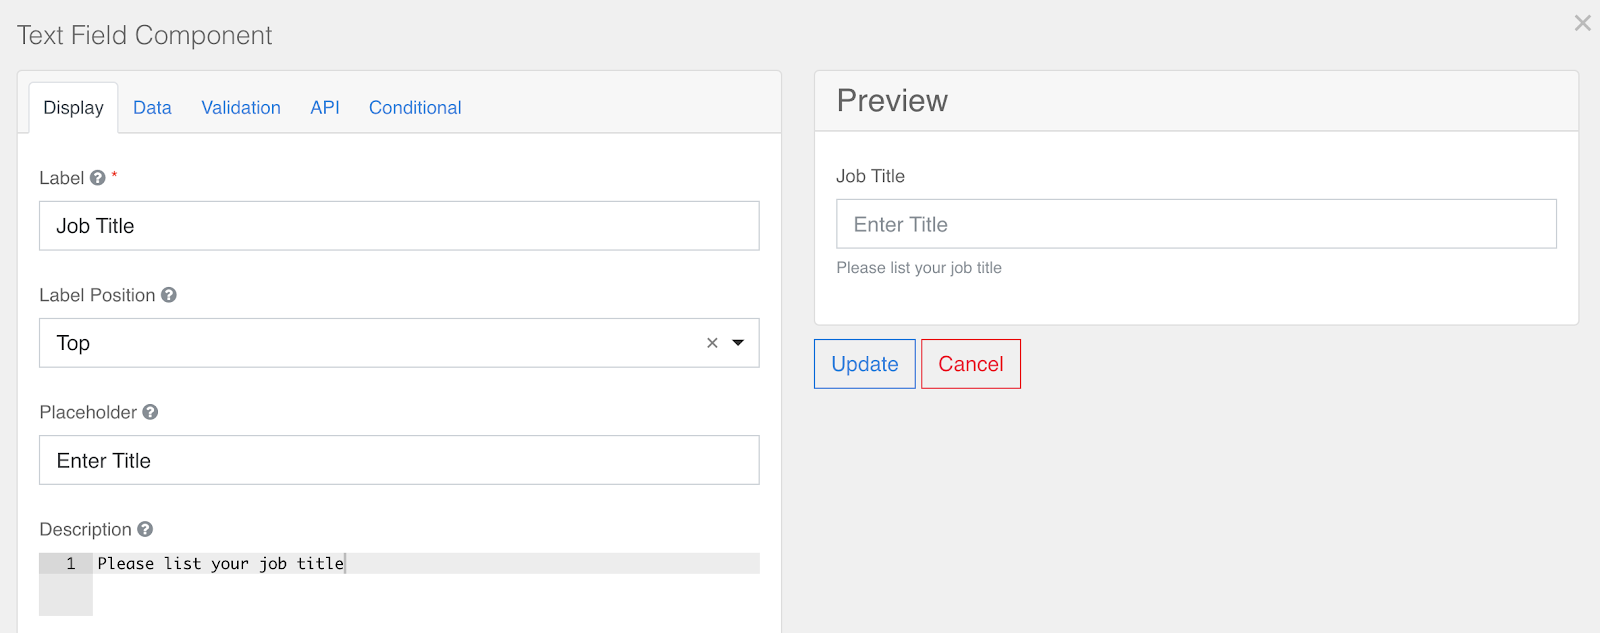Click the help icon beside Placeholder
1600x633 pixels.
[x=150, y=412]
